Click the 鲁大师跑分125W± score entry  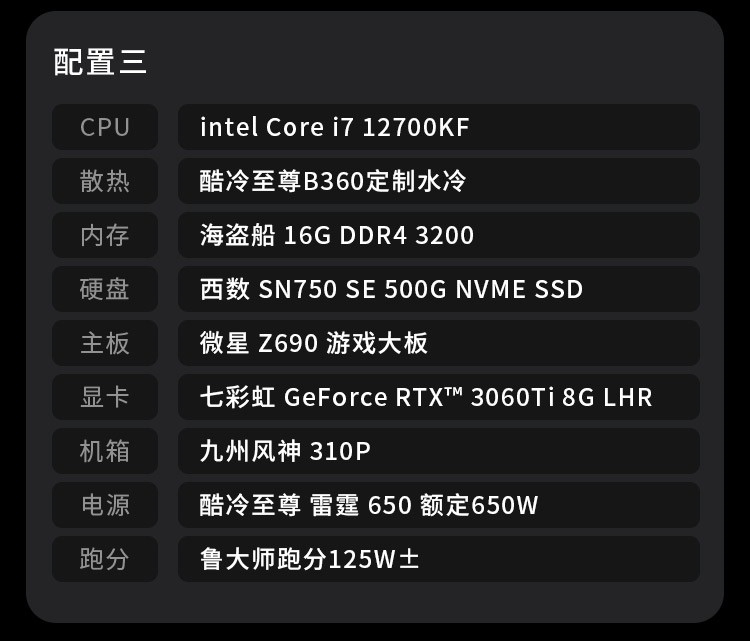tap(309, 560)
